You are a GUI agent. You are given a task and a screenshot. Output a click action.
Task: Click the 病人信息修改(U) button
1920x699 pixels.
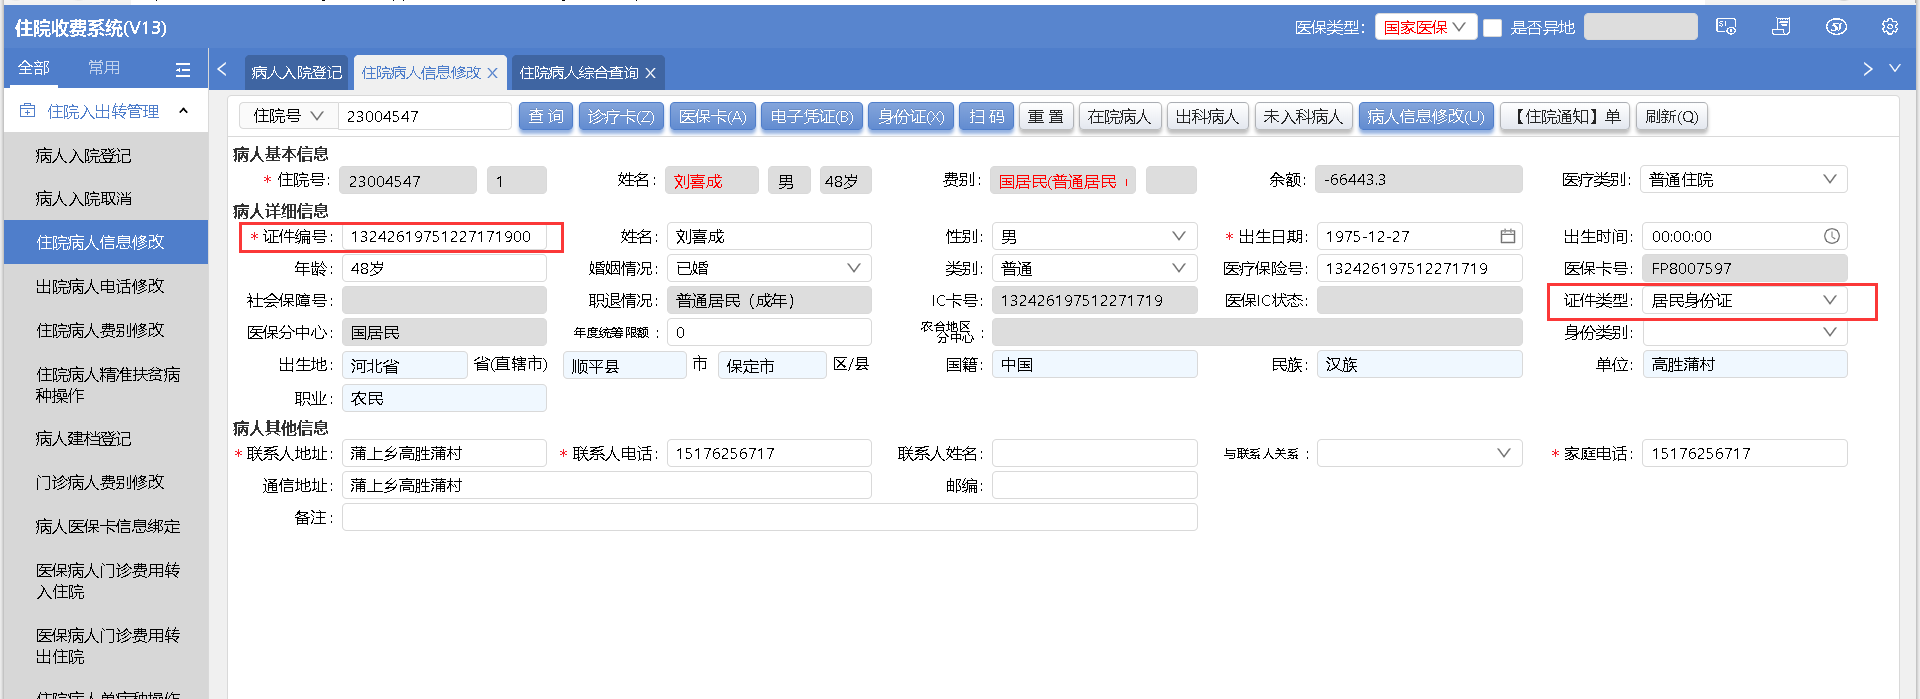click(1426, 117)
